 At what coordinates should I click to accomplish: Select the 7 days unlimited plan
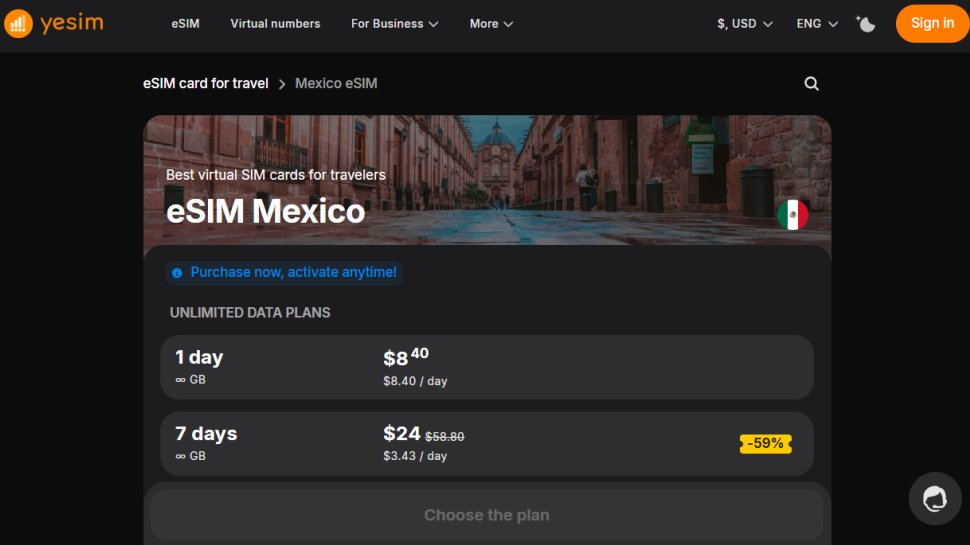click(486, 444)
